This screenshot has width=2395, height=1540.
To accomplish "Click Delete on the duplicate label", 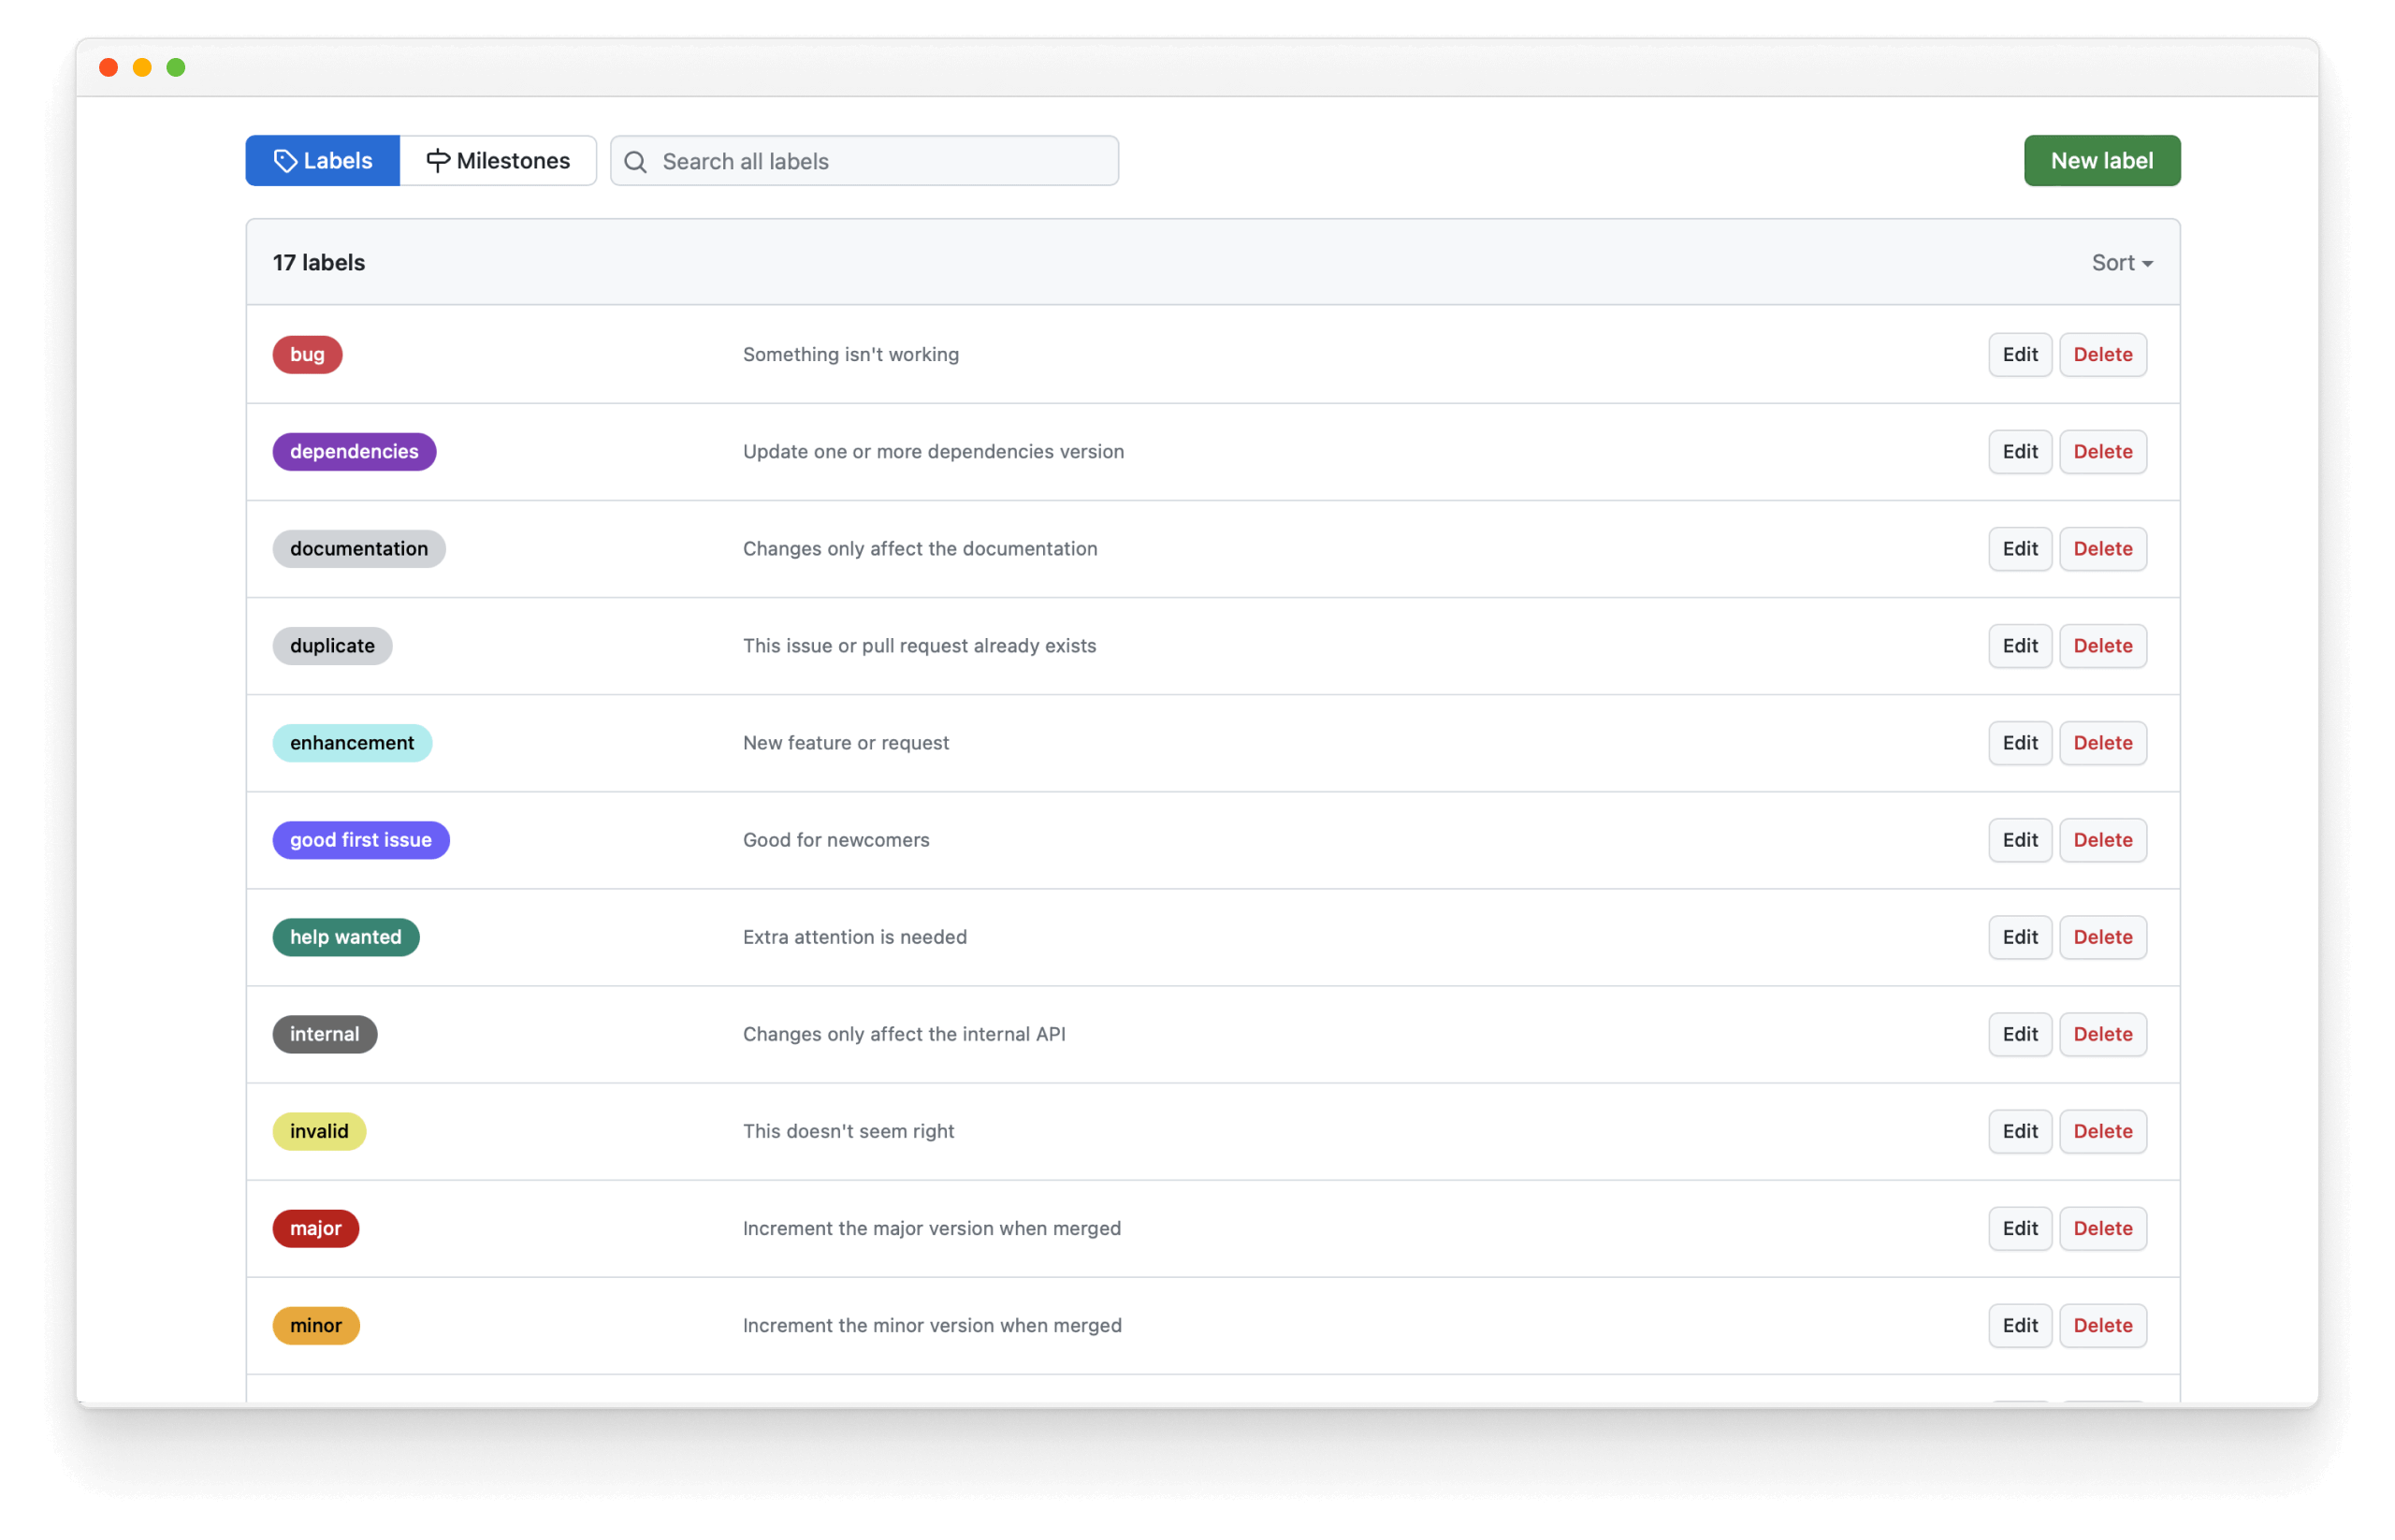I will pos(2103,645).
